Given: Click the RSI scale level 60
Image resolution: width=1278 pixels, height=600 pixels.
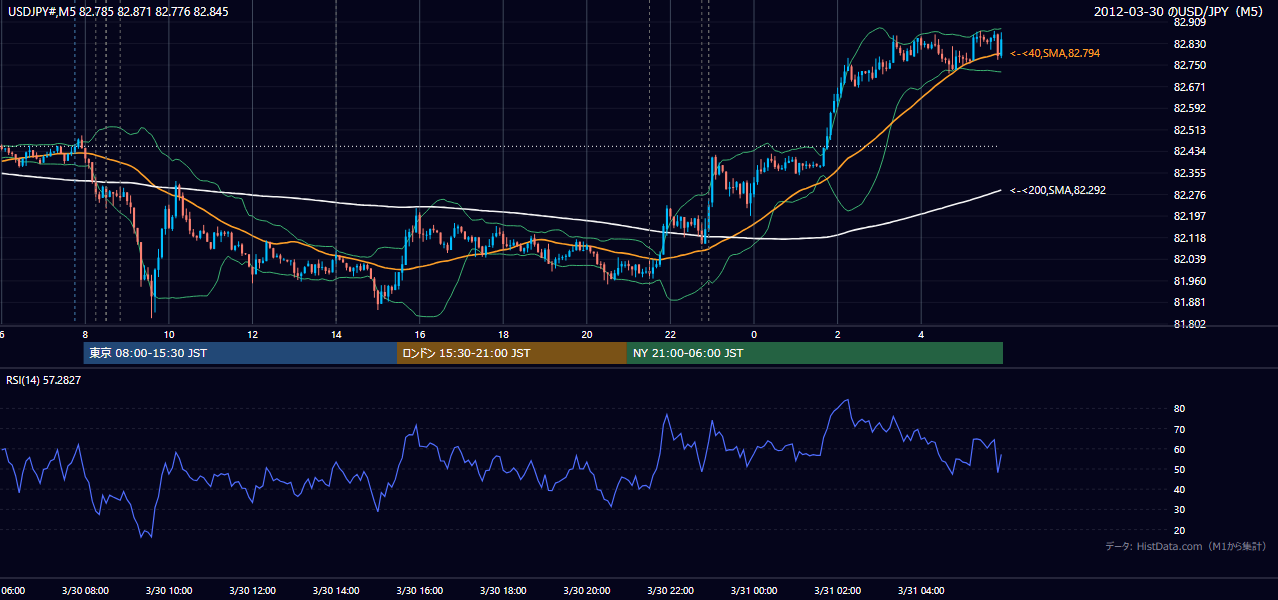Looking at the screenshot, I should point(1179,449).
